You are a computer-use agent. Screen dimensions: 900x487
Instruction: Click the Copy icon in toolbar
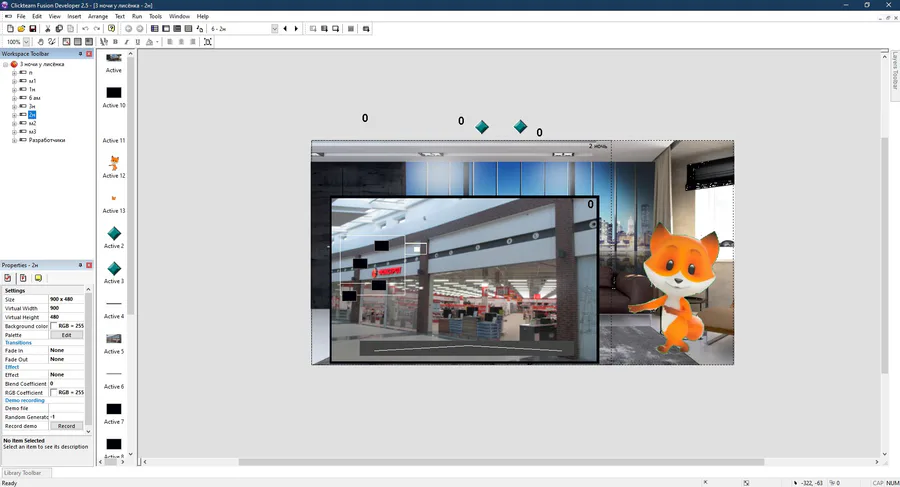pos(59,29)
